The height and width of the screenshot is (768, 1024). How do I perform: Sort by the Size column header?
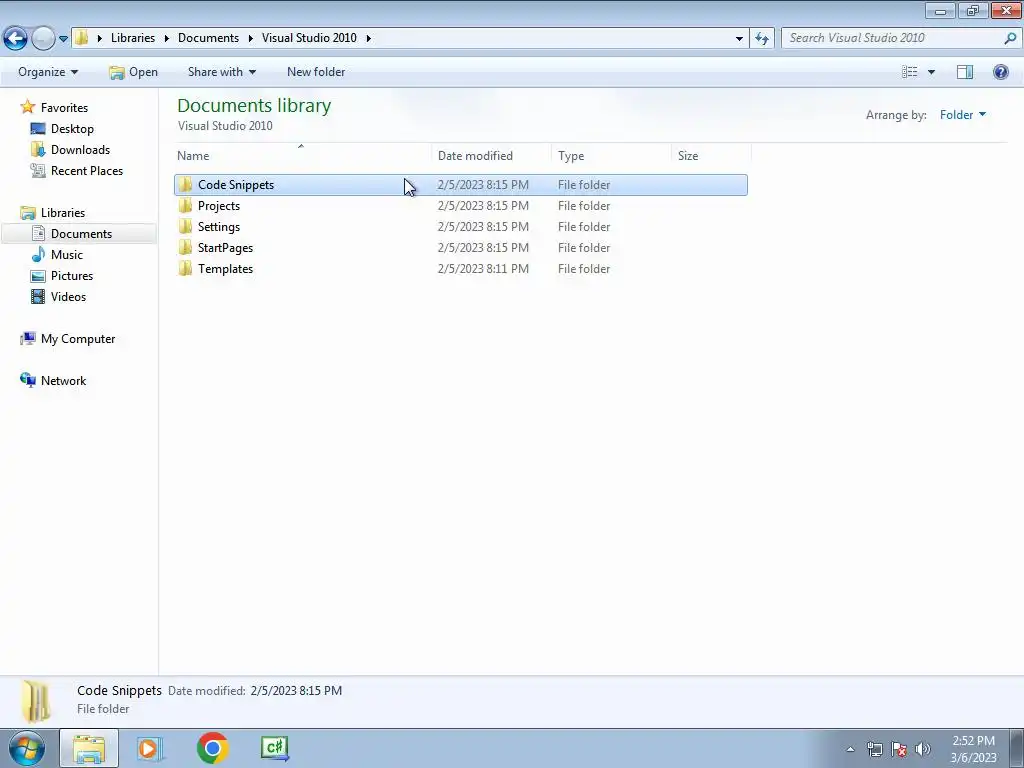click(x=711, y=155)
